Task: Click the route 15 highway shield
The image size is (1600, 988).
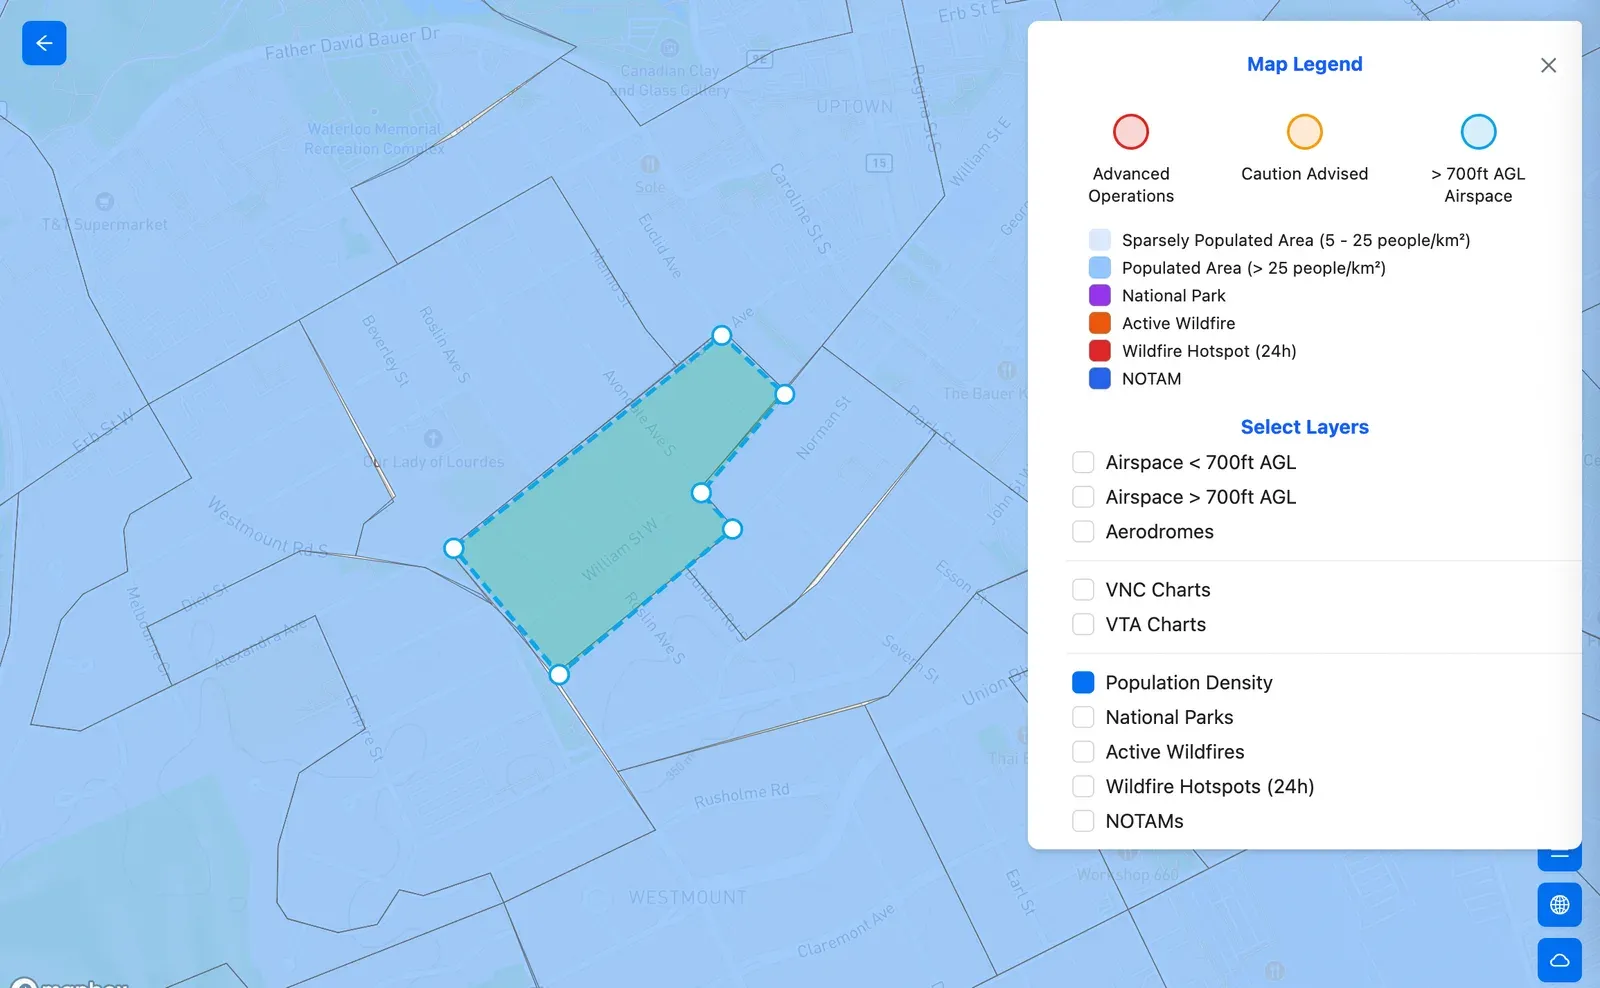Action: (x=879, y=163)
